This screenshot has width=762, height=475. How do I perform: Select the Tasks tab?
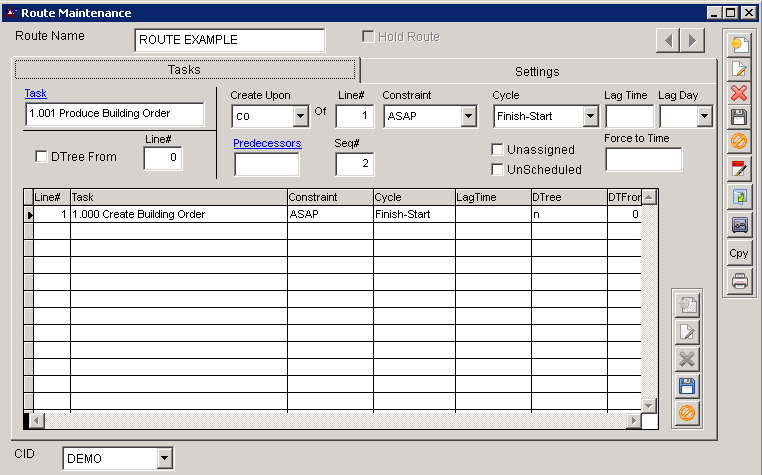(x=184, y=70)
